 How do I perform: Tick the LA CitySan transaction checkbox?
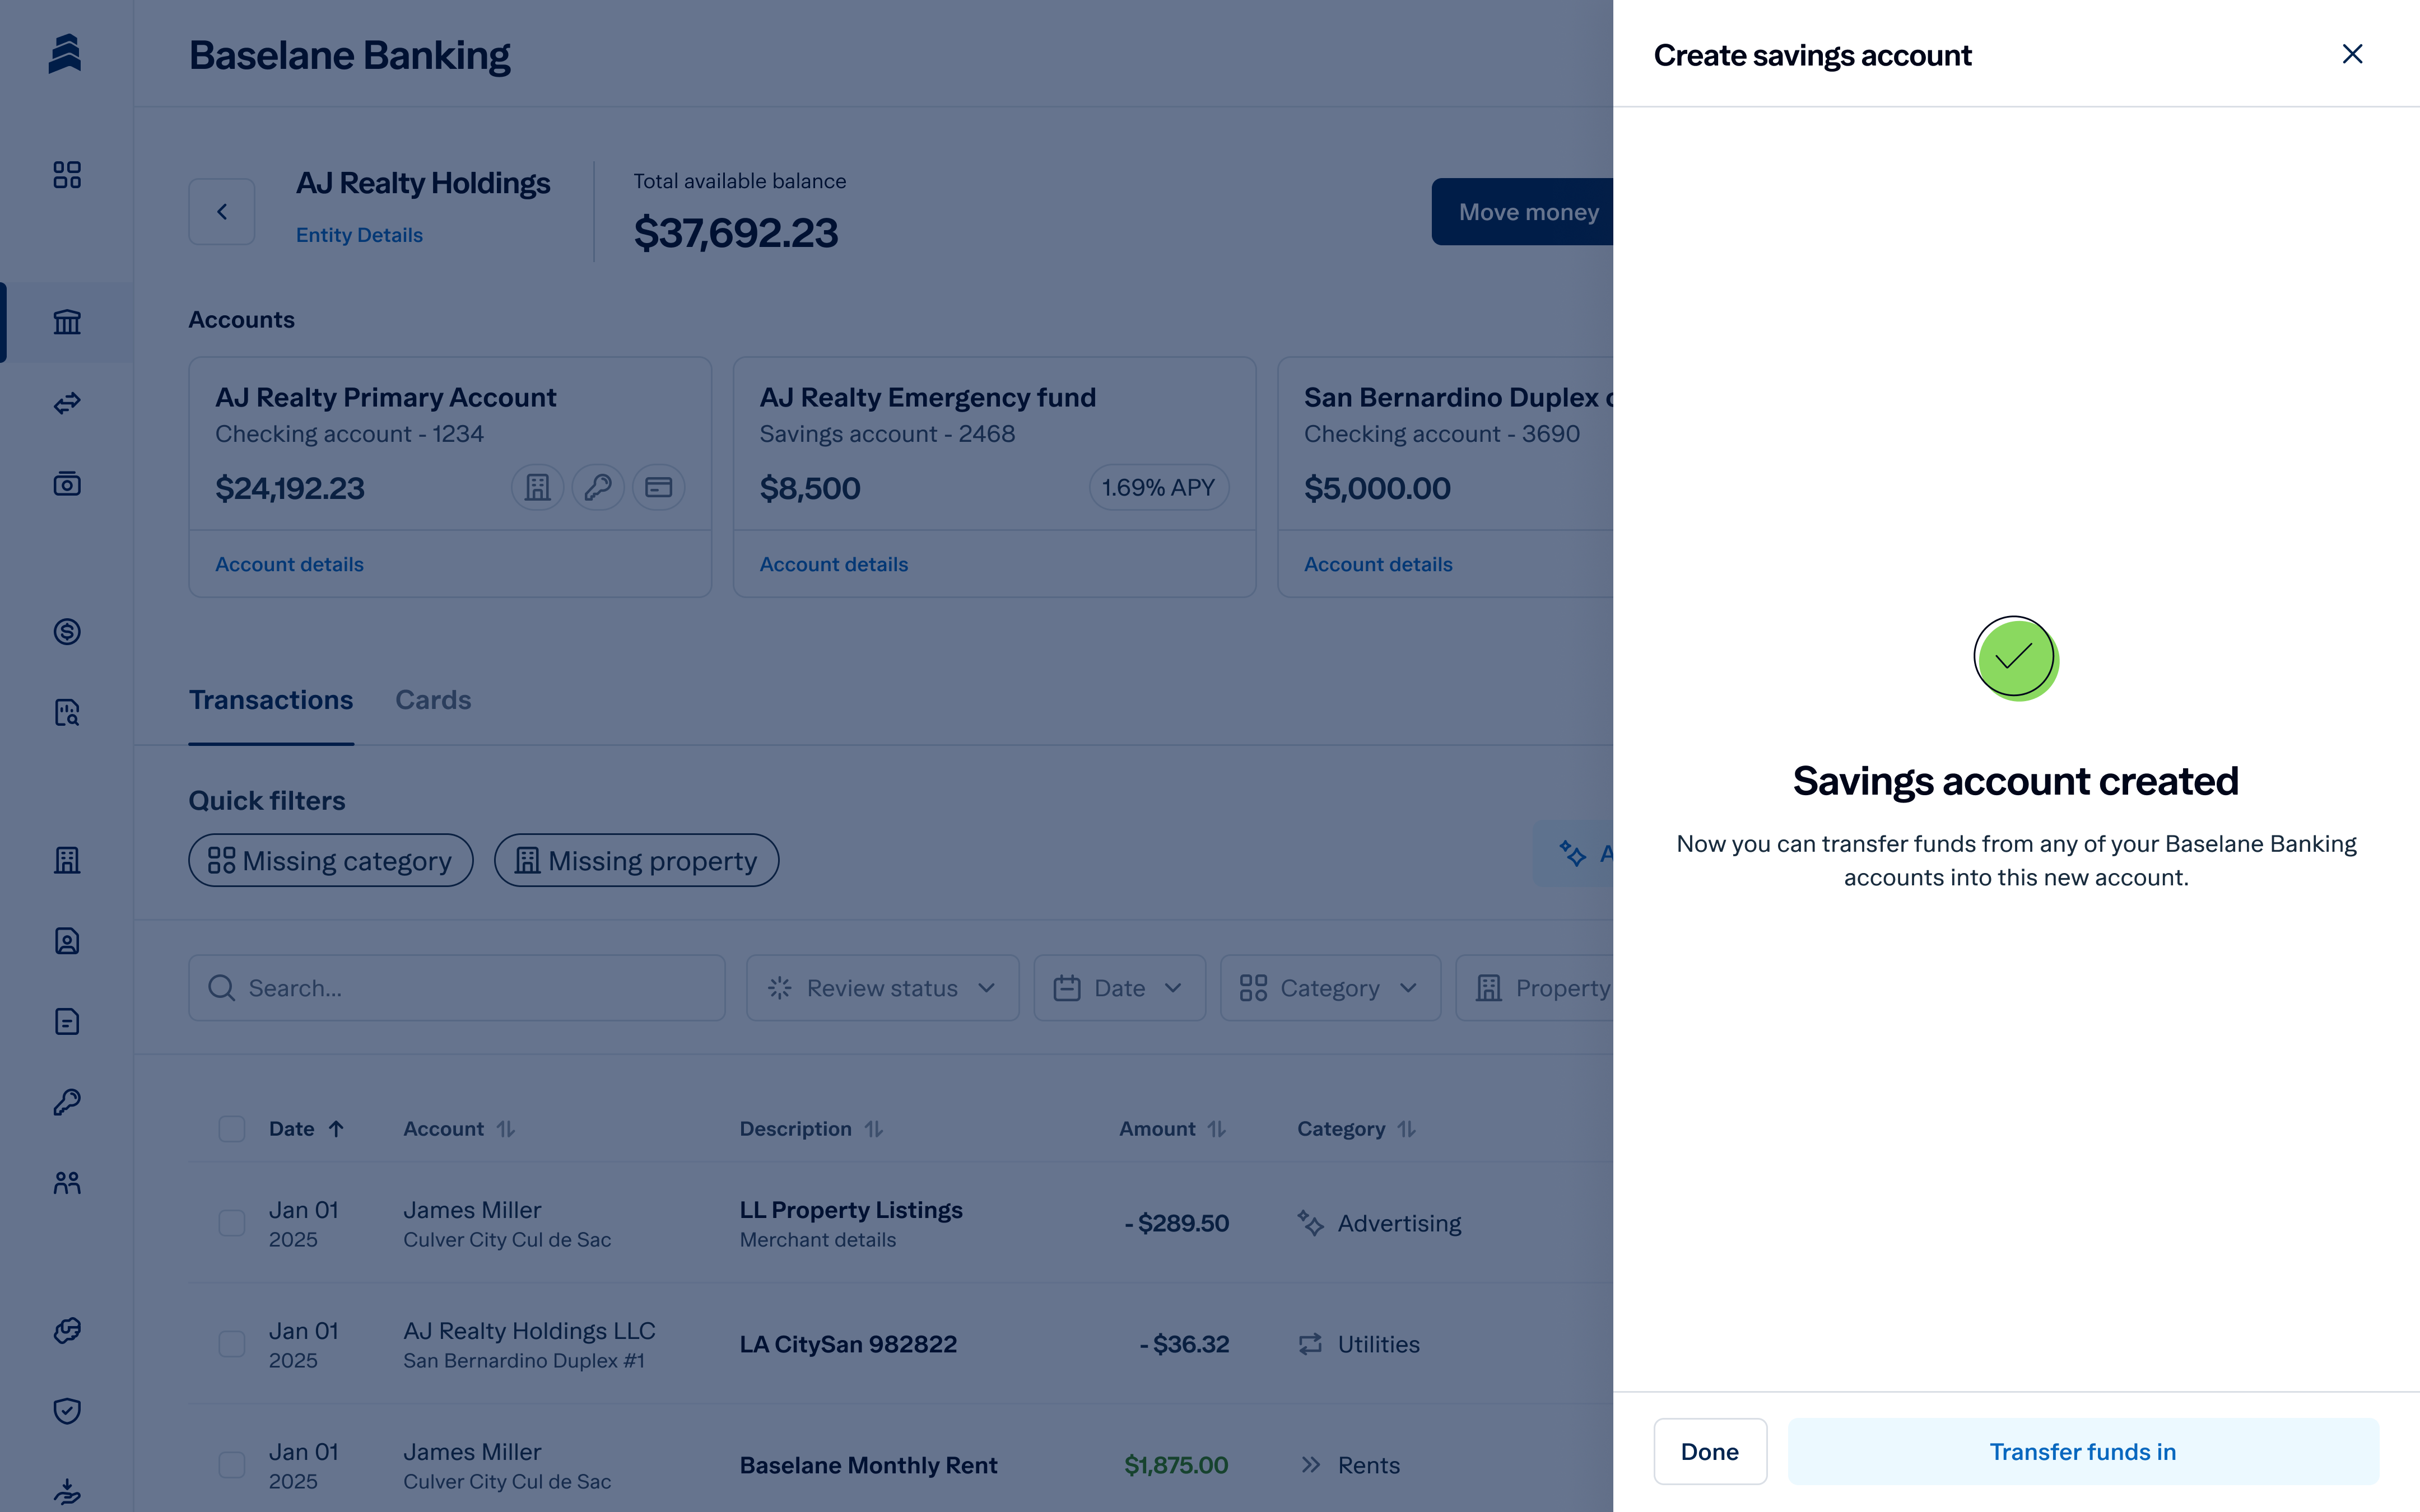coord(232,1344)
